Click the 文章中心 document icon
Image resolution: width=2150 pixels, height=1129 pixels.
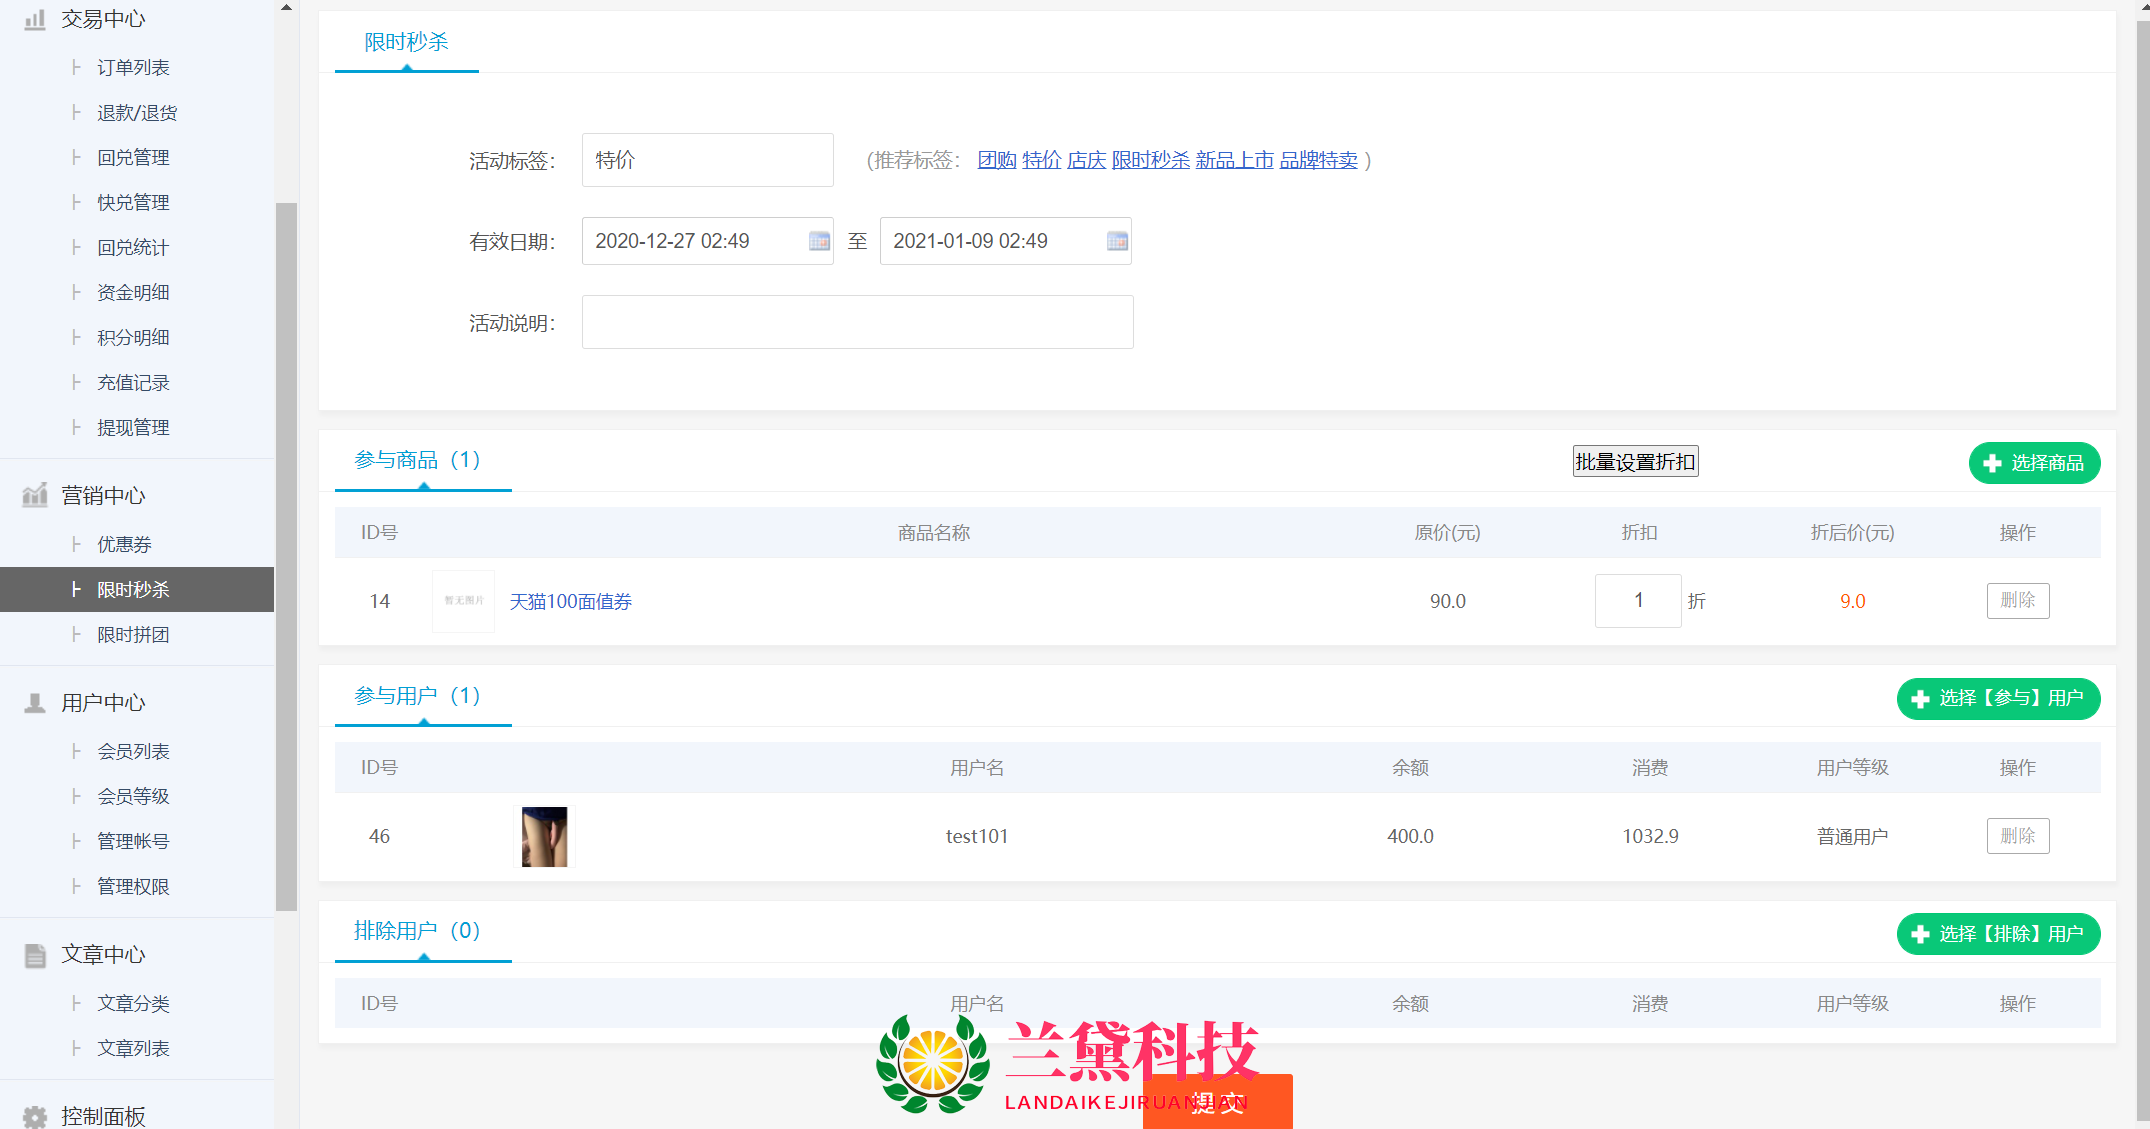point(35,955)
